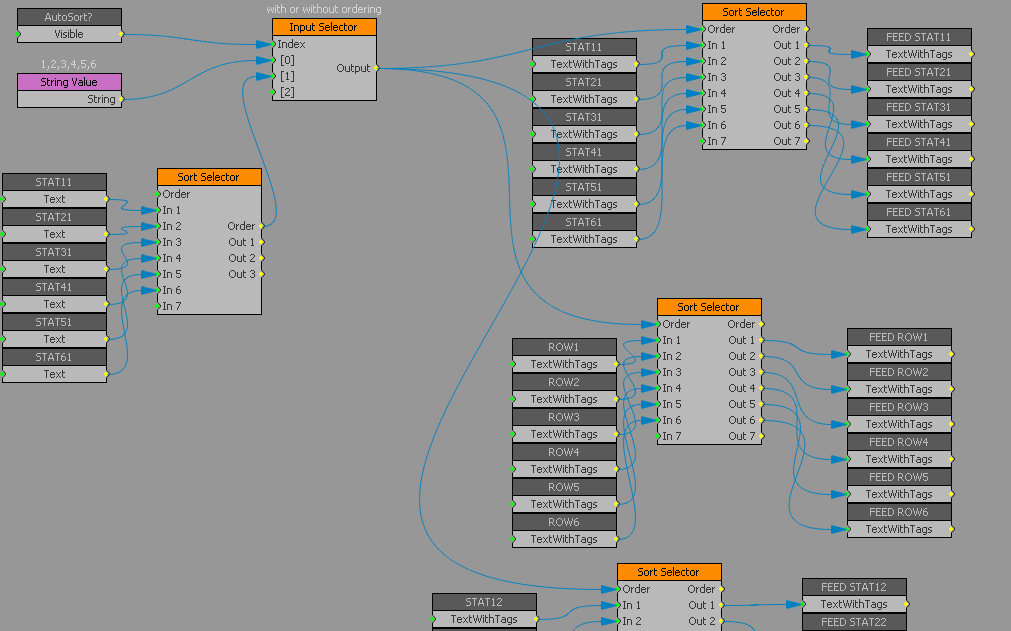
Task: Select the ROW5 node header
Action: [564, 487]
